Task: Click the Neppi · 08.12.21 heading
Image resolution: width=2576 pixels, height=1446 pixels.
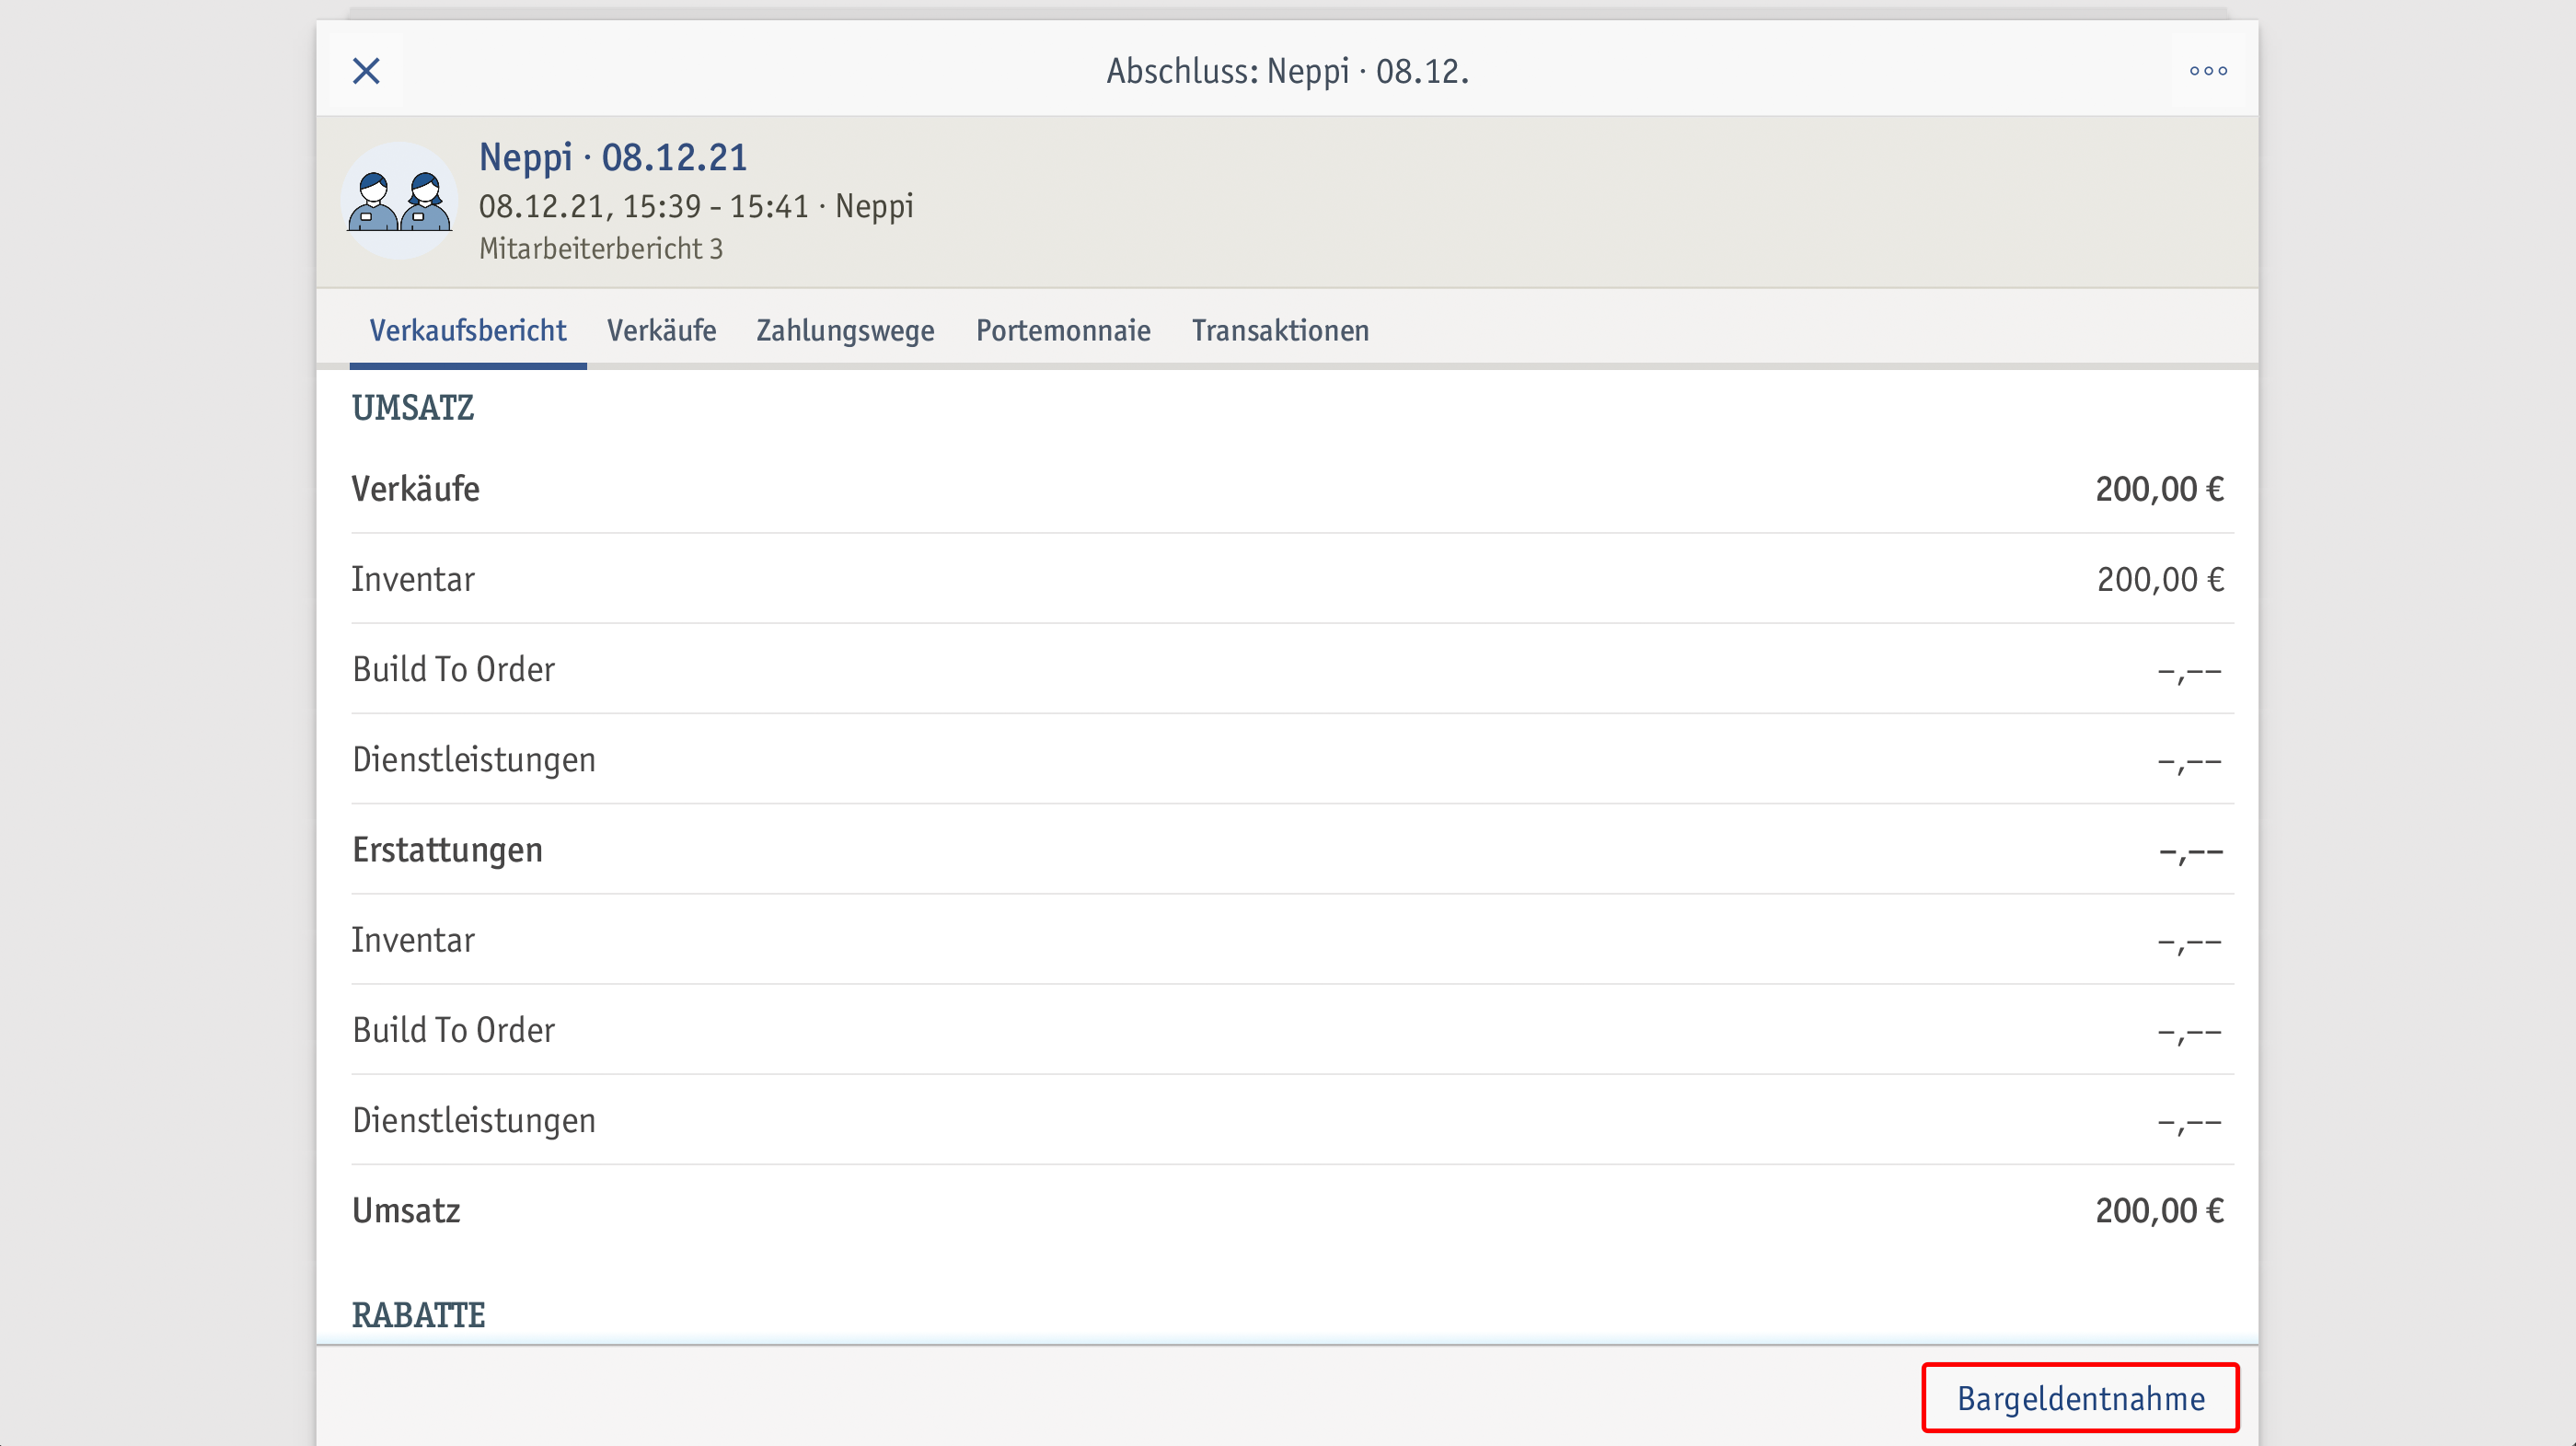Action: [612, 157]
